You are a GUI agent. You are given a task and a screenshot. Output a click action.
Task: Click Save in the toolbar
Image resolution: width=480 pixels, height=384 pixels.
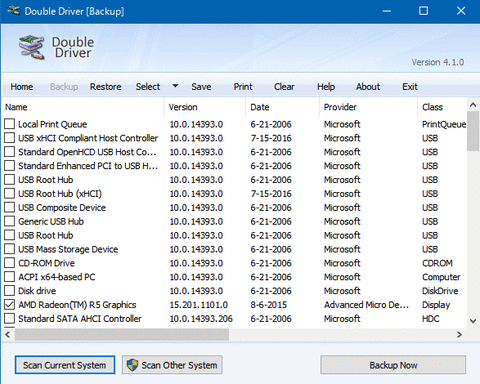201,87
